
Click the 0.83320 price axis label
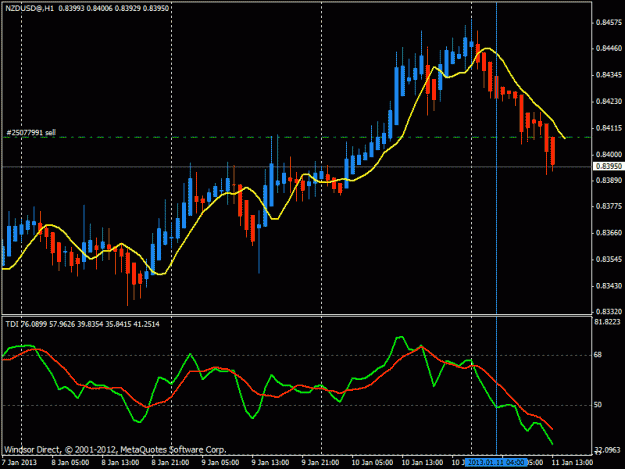[609, 311]
